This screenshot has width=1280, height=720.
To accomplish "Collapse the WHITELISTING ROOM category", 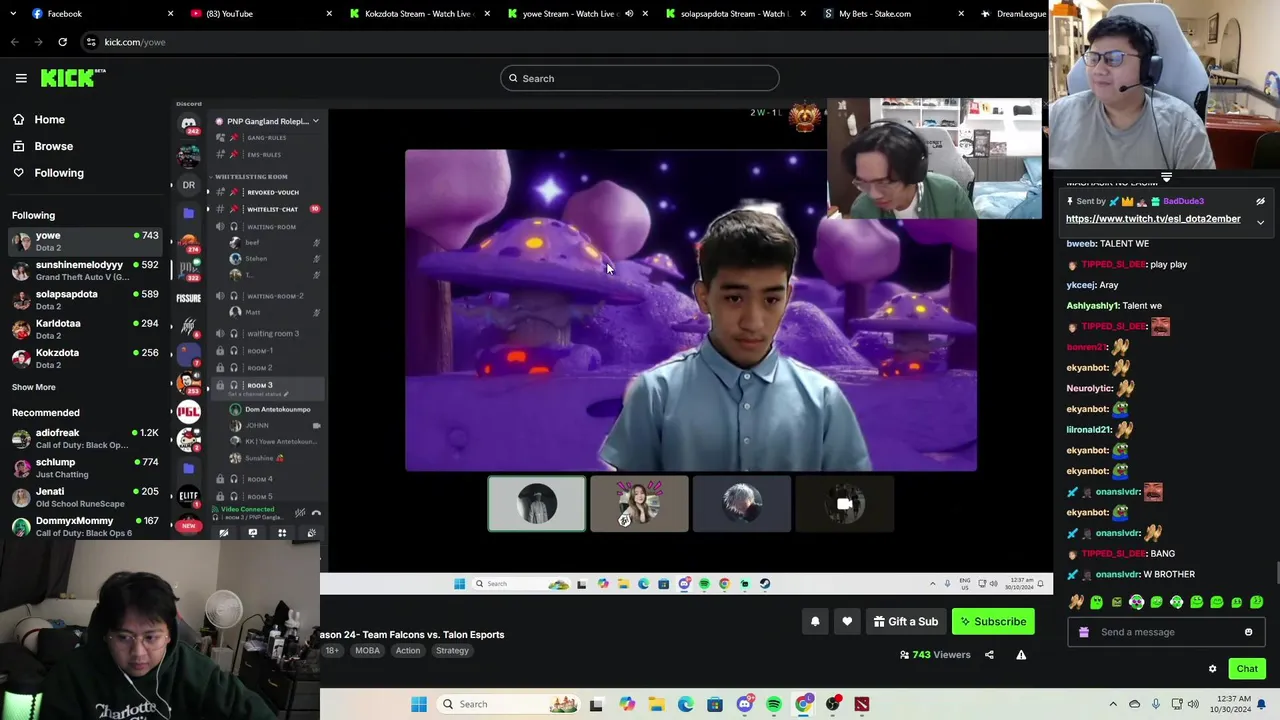I will (x=250, y=176).
